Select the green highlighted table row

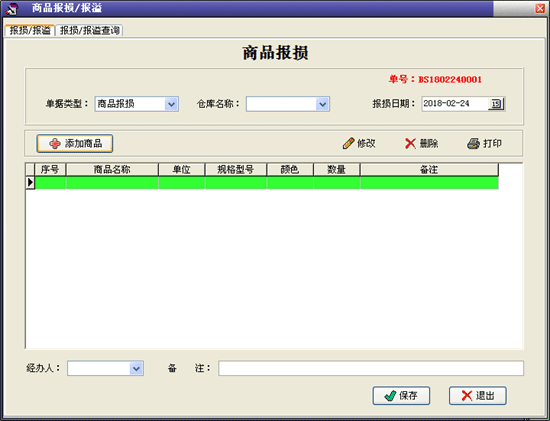(267, 183)
